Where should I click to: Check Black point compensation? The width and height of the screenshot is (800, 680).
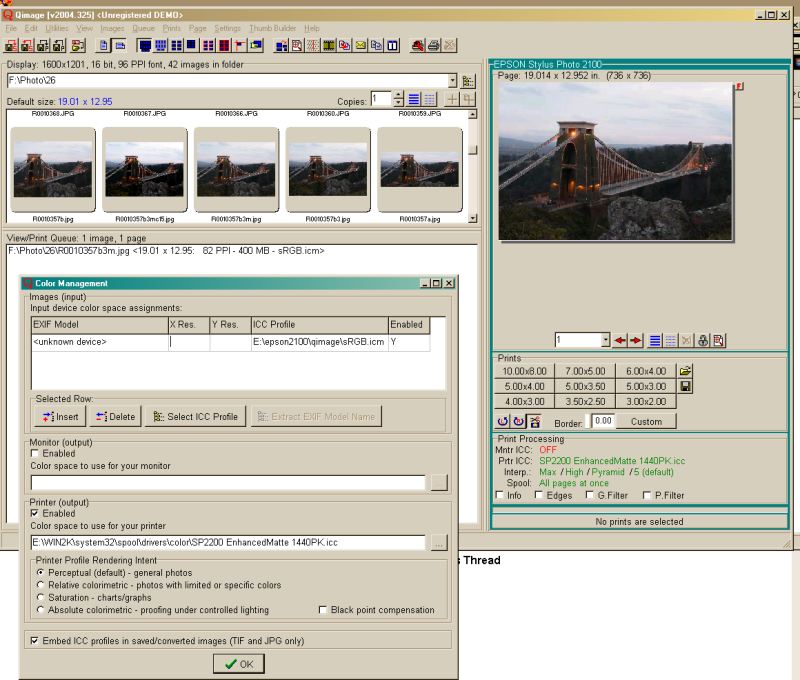(323, 610)
